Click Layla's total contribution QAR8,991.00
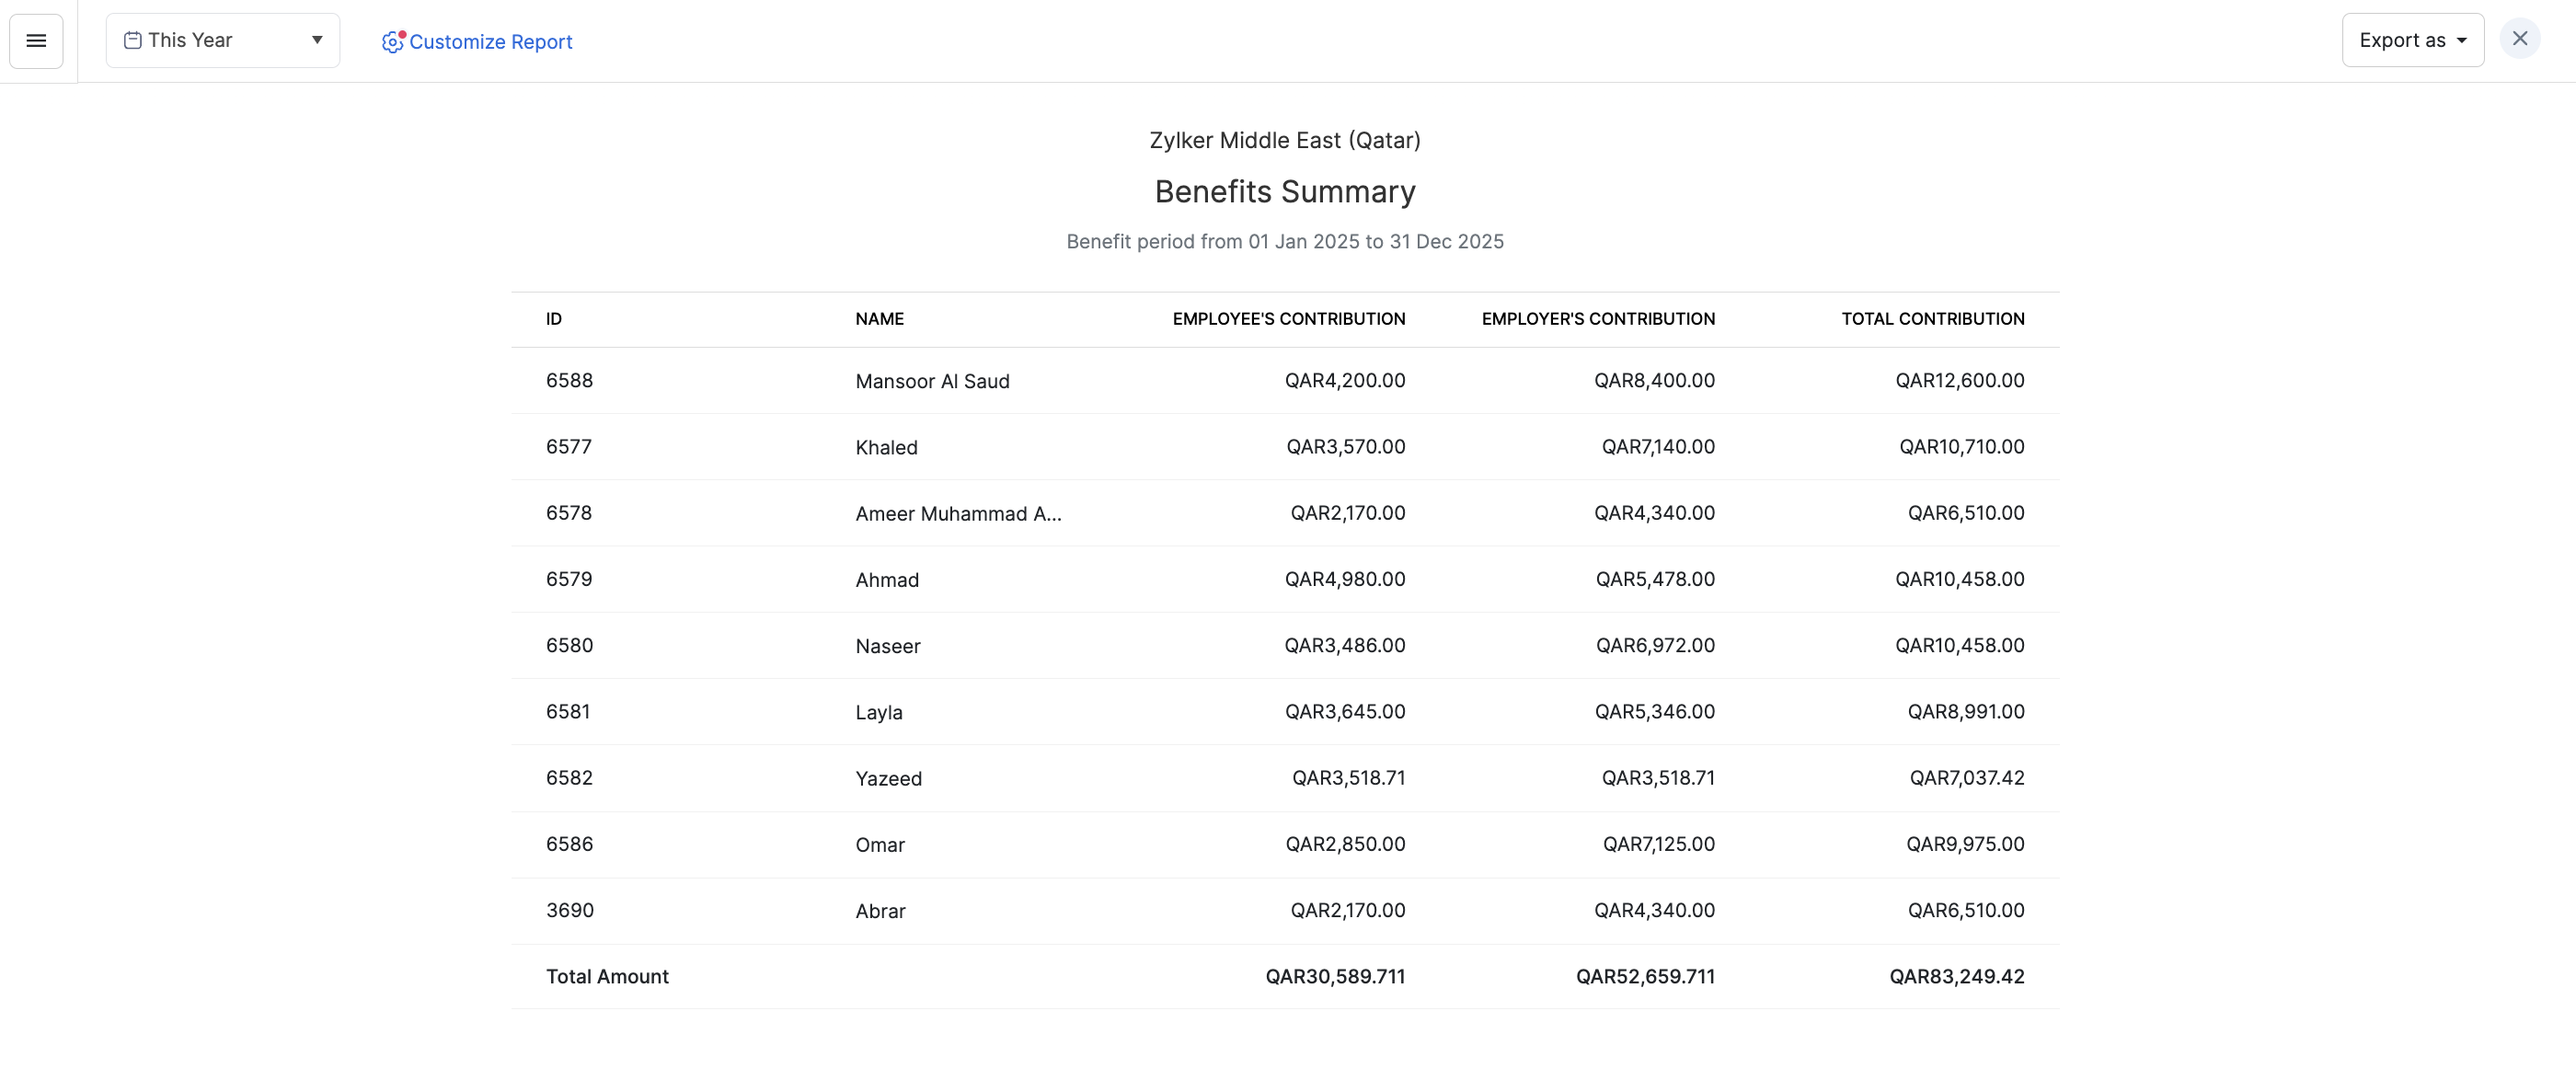The width and height of the screenshot is (2576, 1080). (x=1965, y=712)
